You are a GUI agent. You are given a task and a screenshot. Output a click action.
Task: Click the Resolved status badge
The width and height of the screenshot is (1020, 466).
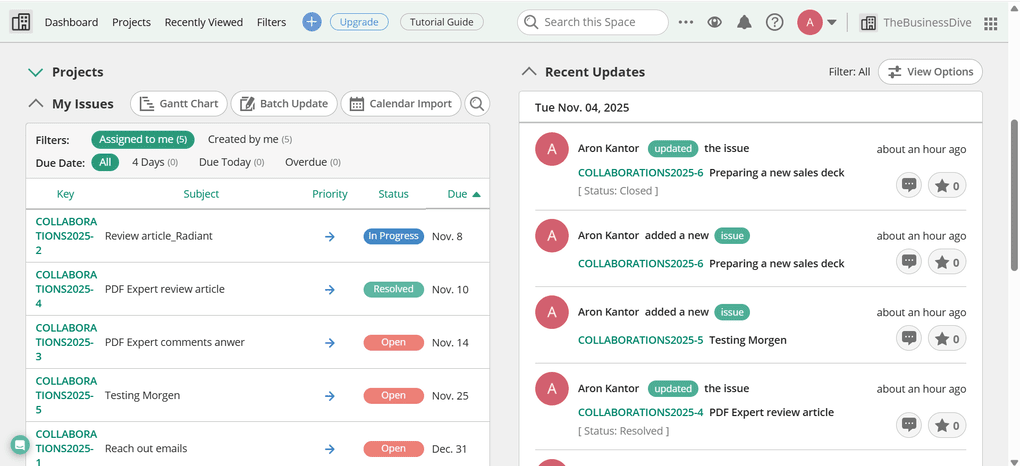pos(394,289)
